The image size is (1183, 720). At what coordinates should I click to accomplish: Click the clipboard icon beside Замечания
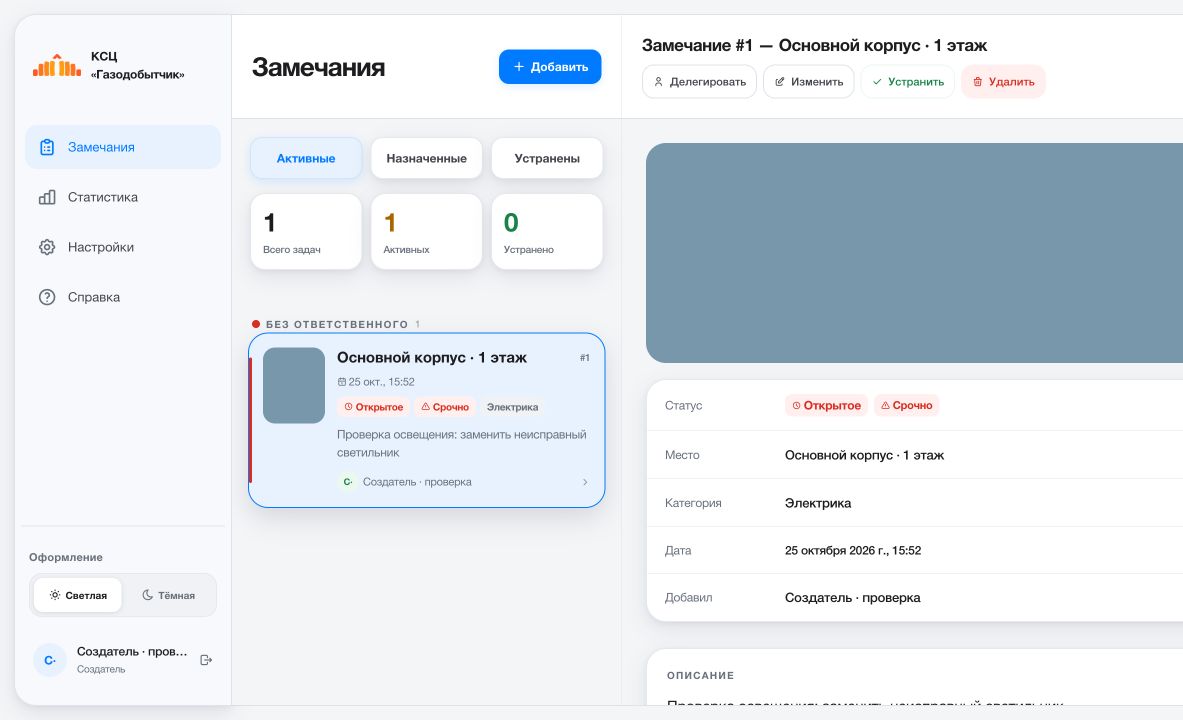[x=47, y=147]
